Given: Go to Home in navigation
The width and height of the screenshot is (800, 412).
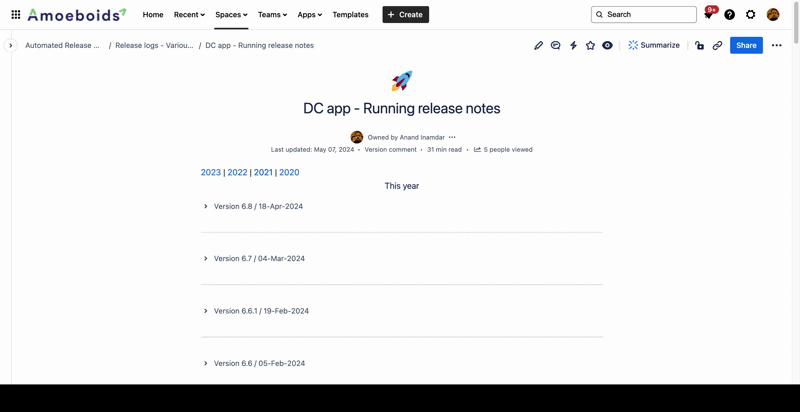Looking at the screenshot, I should click(x=153, y=15).
